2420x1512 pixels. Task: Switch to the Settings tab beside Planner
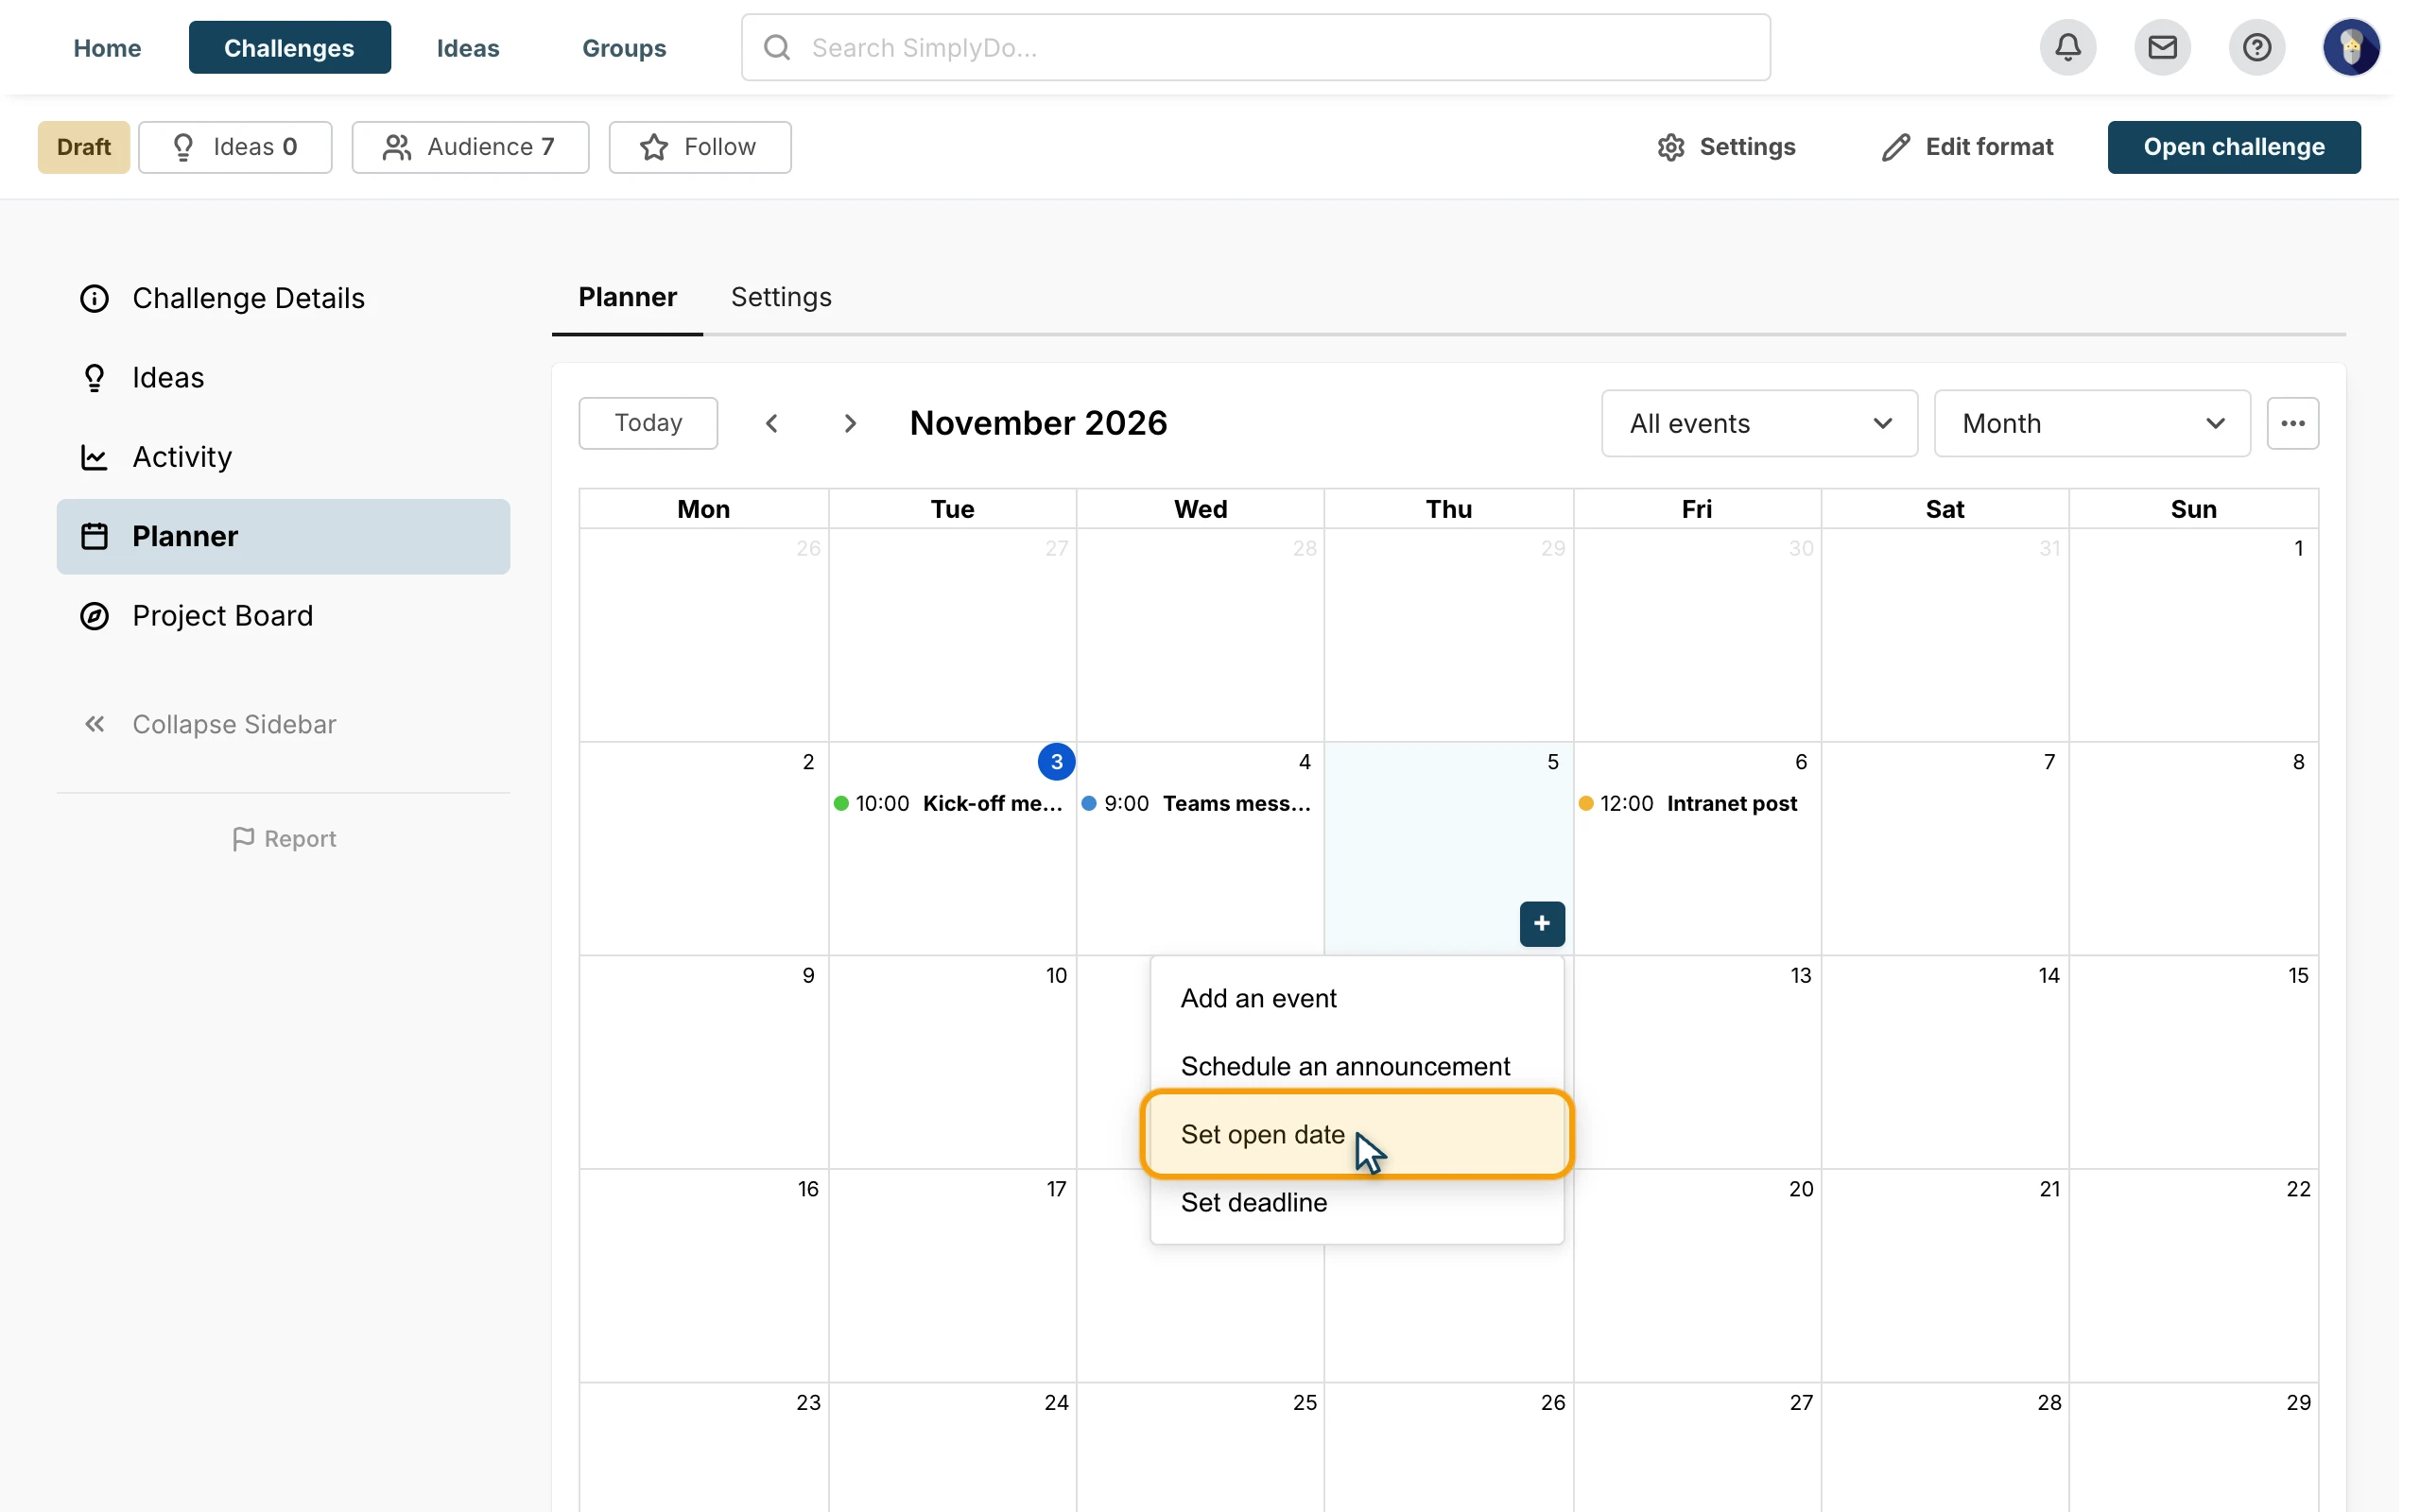(781, 297)
